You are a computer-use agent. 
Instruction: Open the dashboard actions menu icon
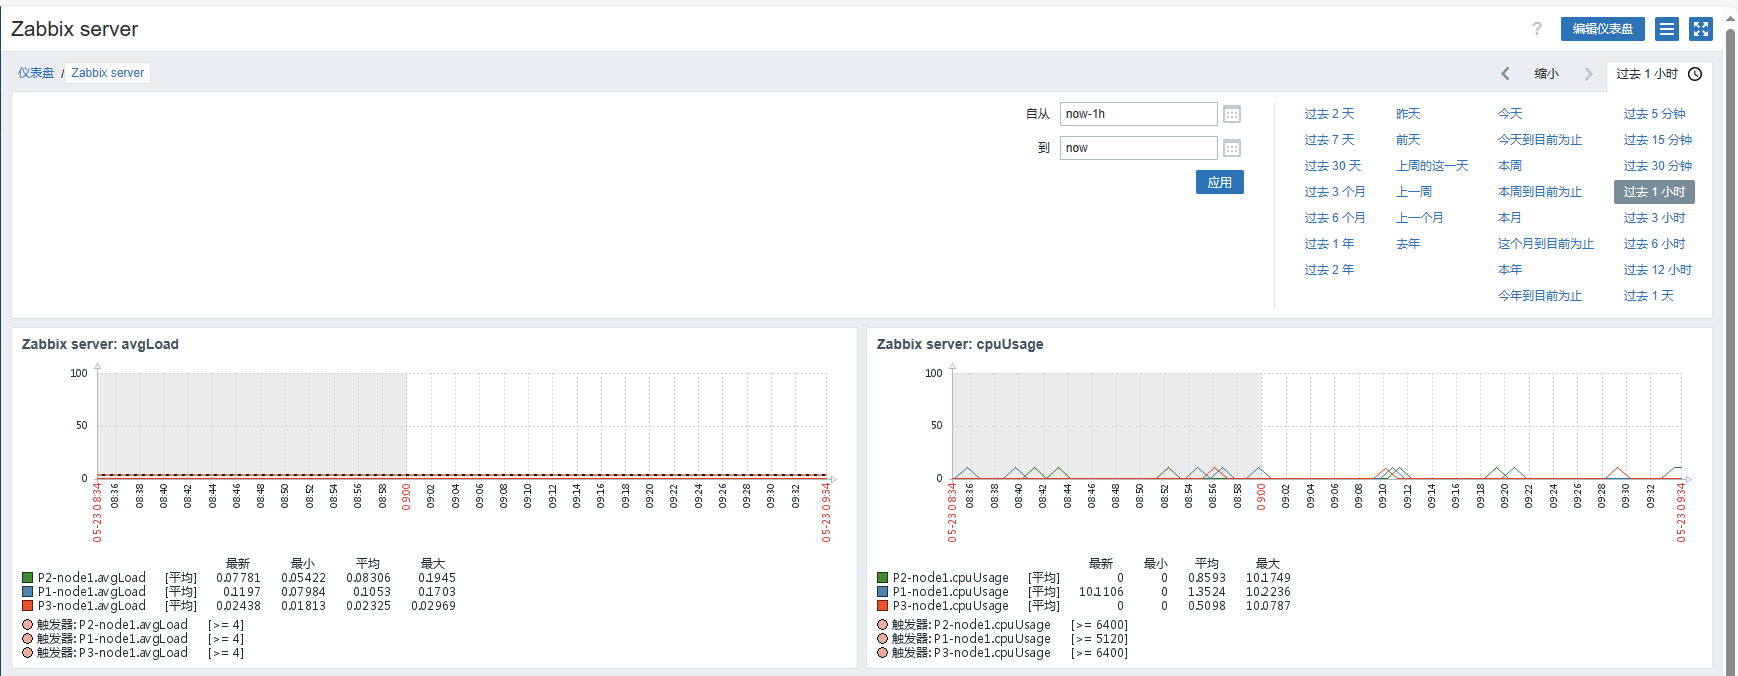1666,29
